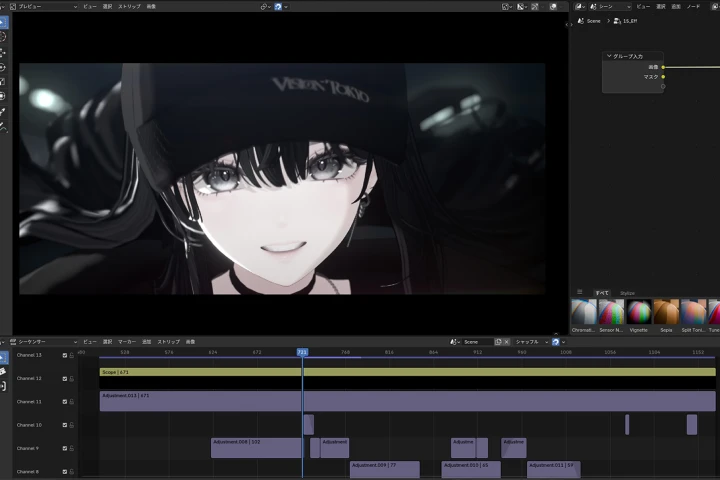Viewport: 720px width, 480px height.
Task: Mute Channel 11 via its checkbox
Action: (65, 401)
